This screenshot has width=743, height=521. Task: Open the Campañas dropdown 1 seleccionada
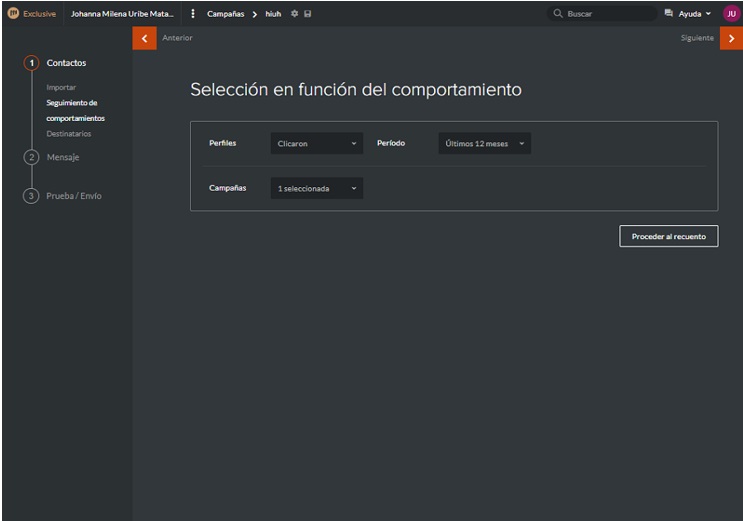pos(316,188)
